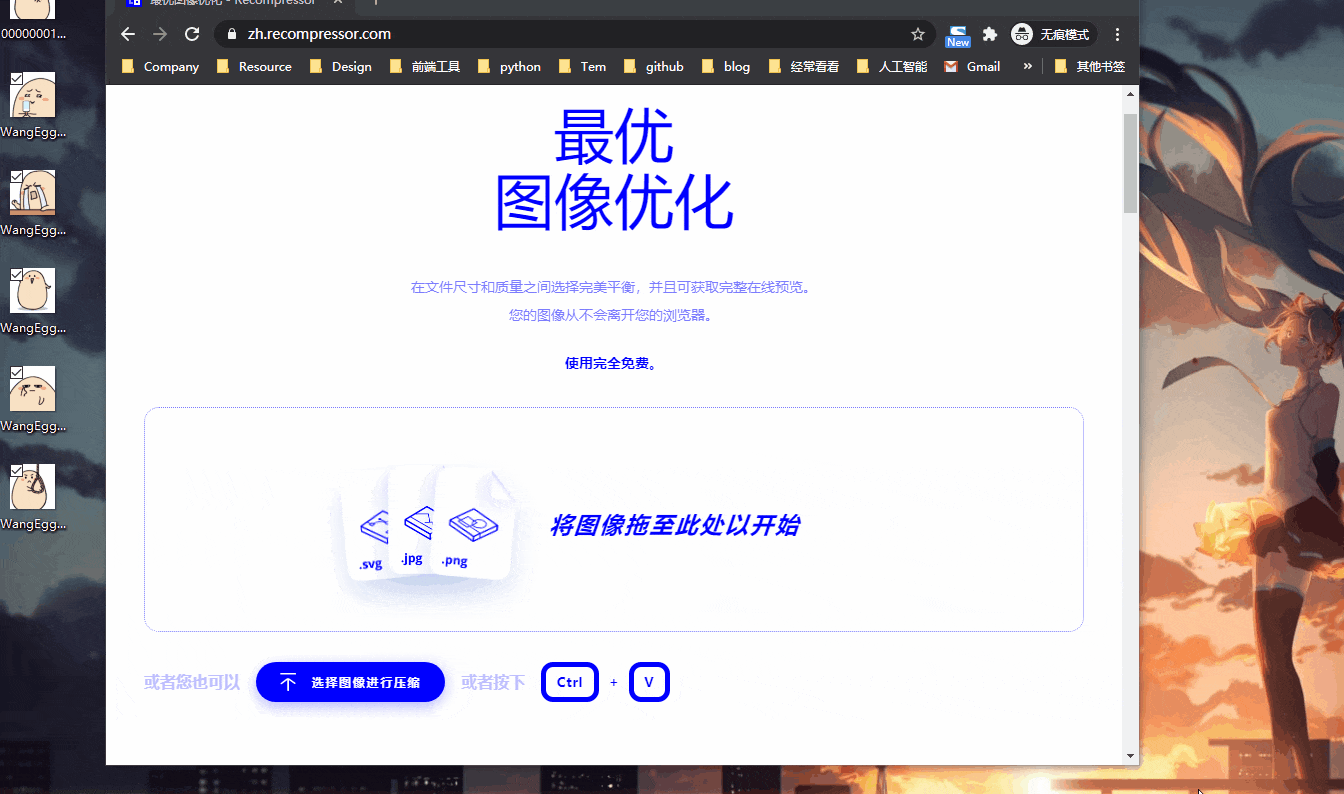Open the 00000001 desktop icon
This screenshot has width=1344, height=794.
click(x=33, y=20)
